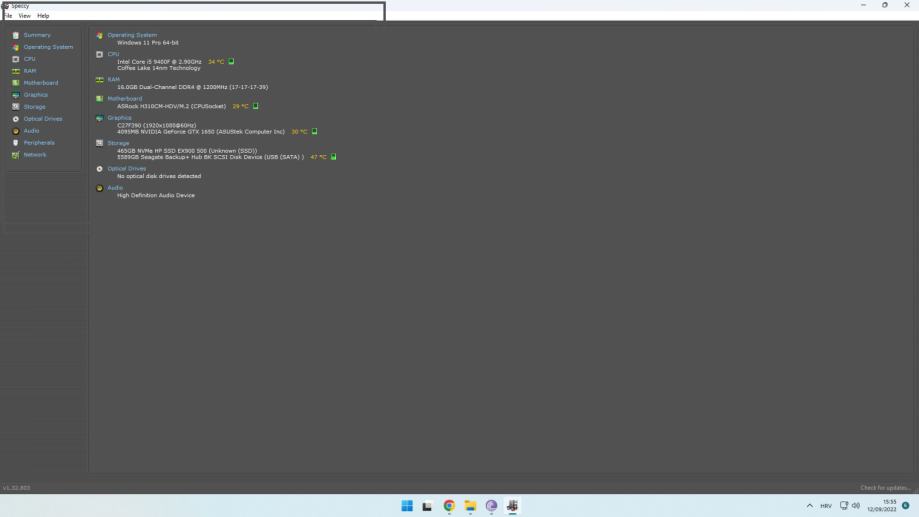Open the taskbar clock and date
Viewport: 919px width, 517px height.
[882, 506]
